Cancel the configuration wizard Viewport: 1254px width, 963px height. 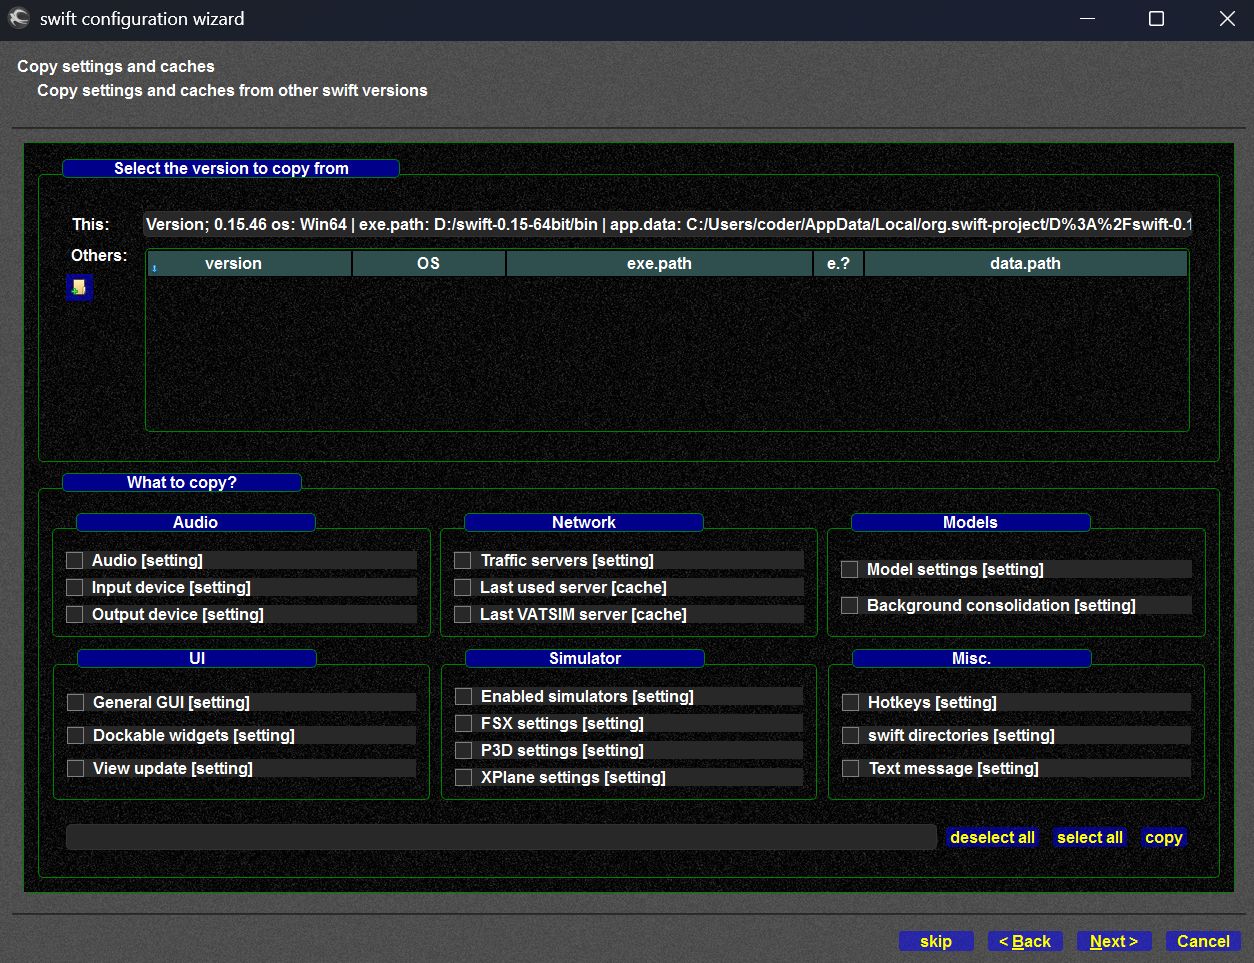[1203, 941]
